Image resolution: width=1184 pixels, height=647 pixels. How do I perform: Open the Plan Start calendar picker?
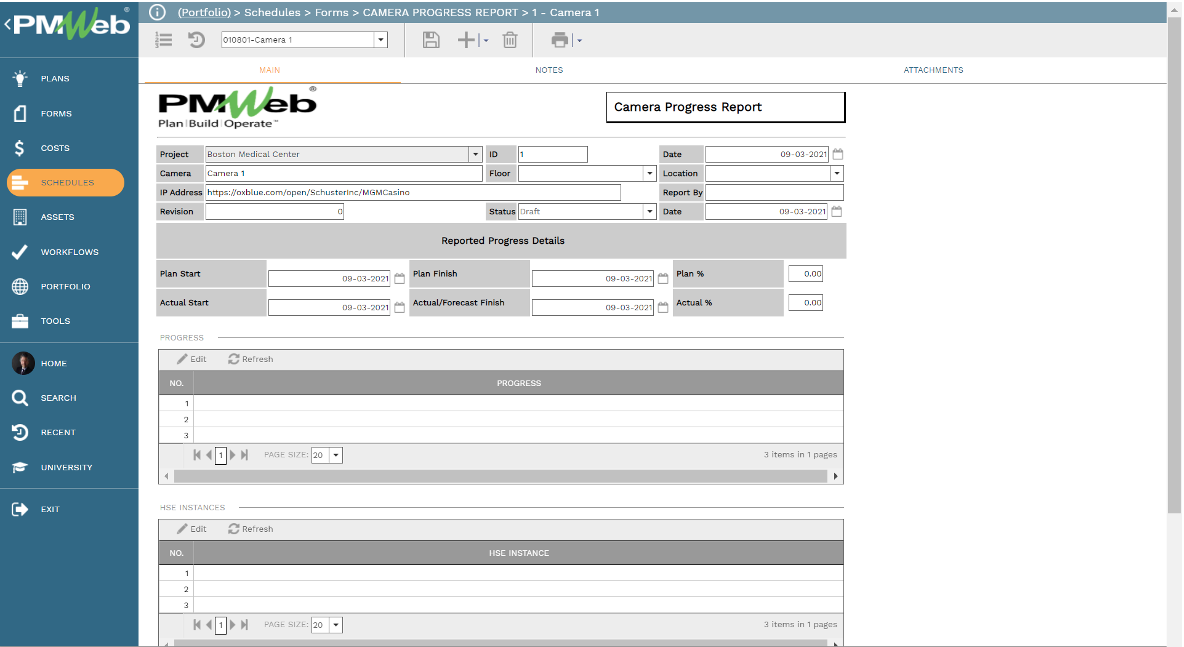tap(399, 279)
